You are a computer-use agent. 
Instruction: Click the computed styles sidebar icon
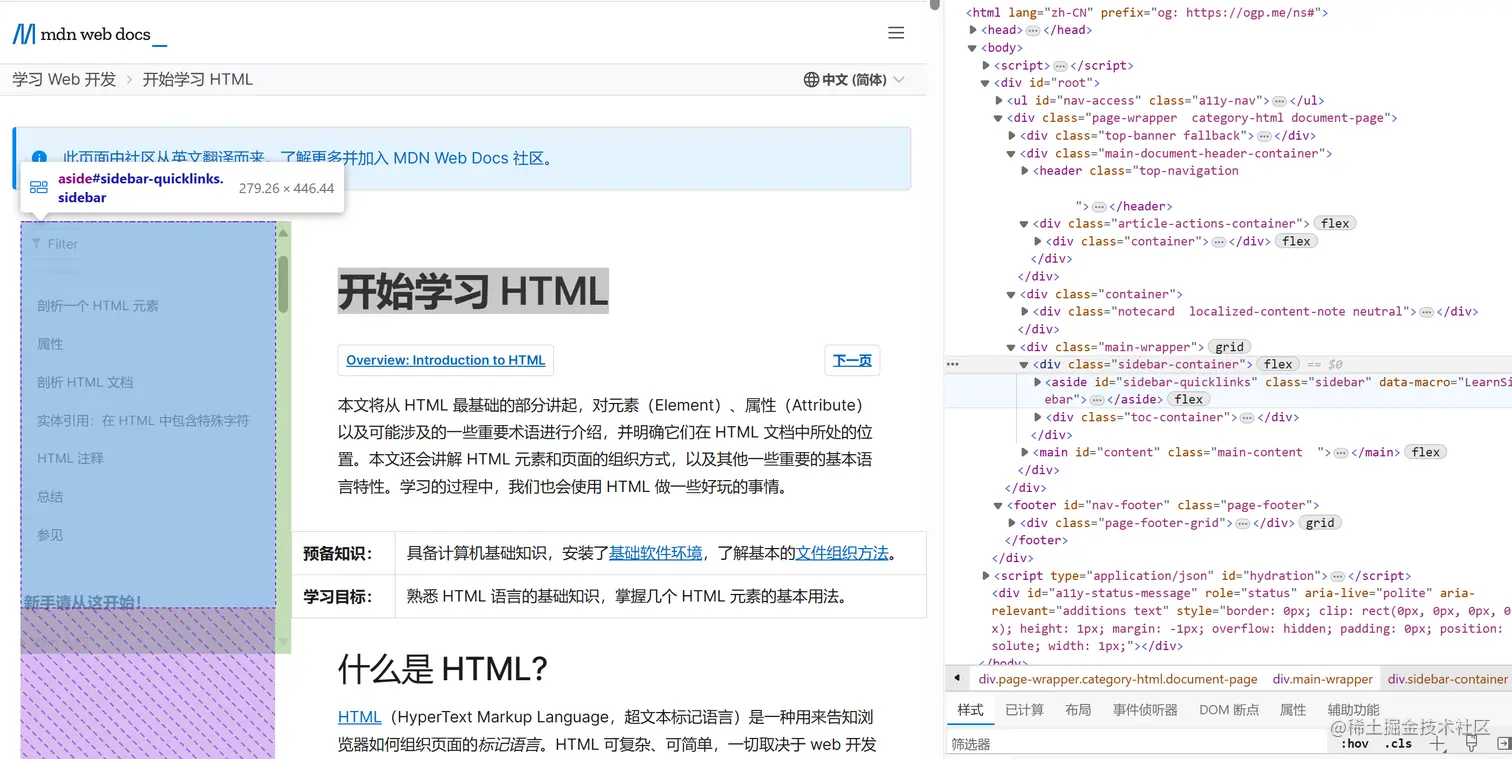(1503, 743)
